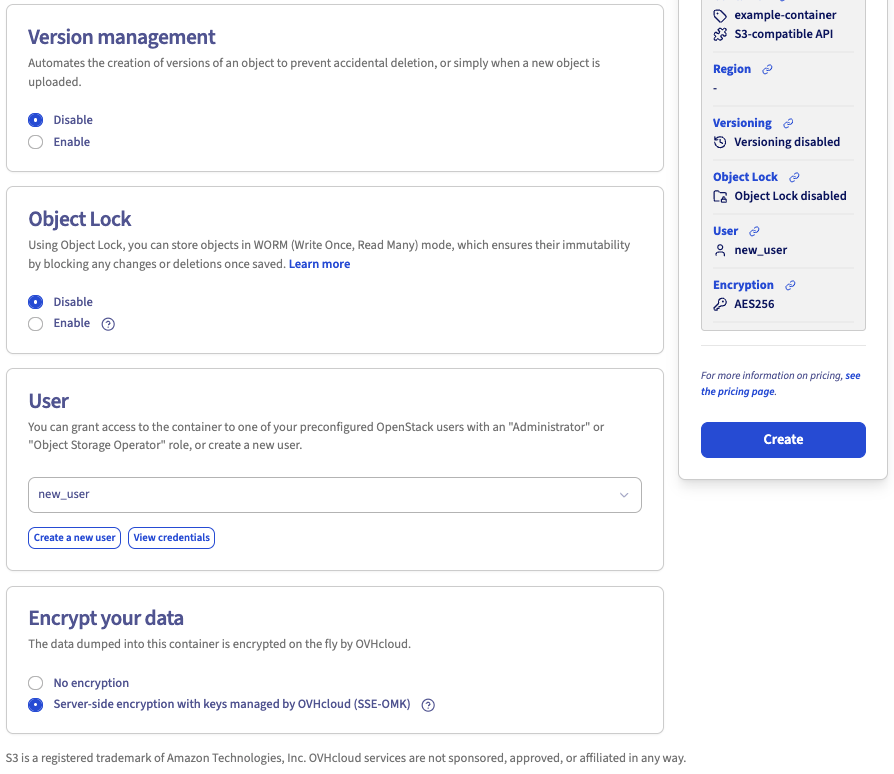Jump to User section via summary heading
Image resolution: width=894 pixels, height=774 pixels.
coord(725,231)
